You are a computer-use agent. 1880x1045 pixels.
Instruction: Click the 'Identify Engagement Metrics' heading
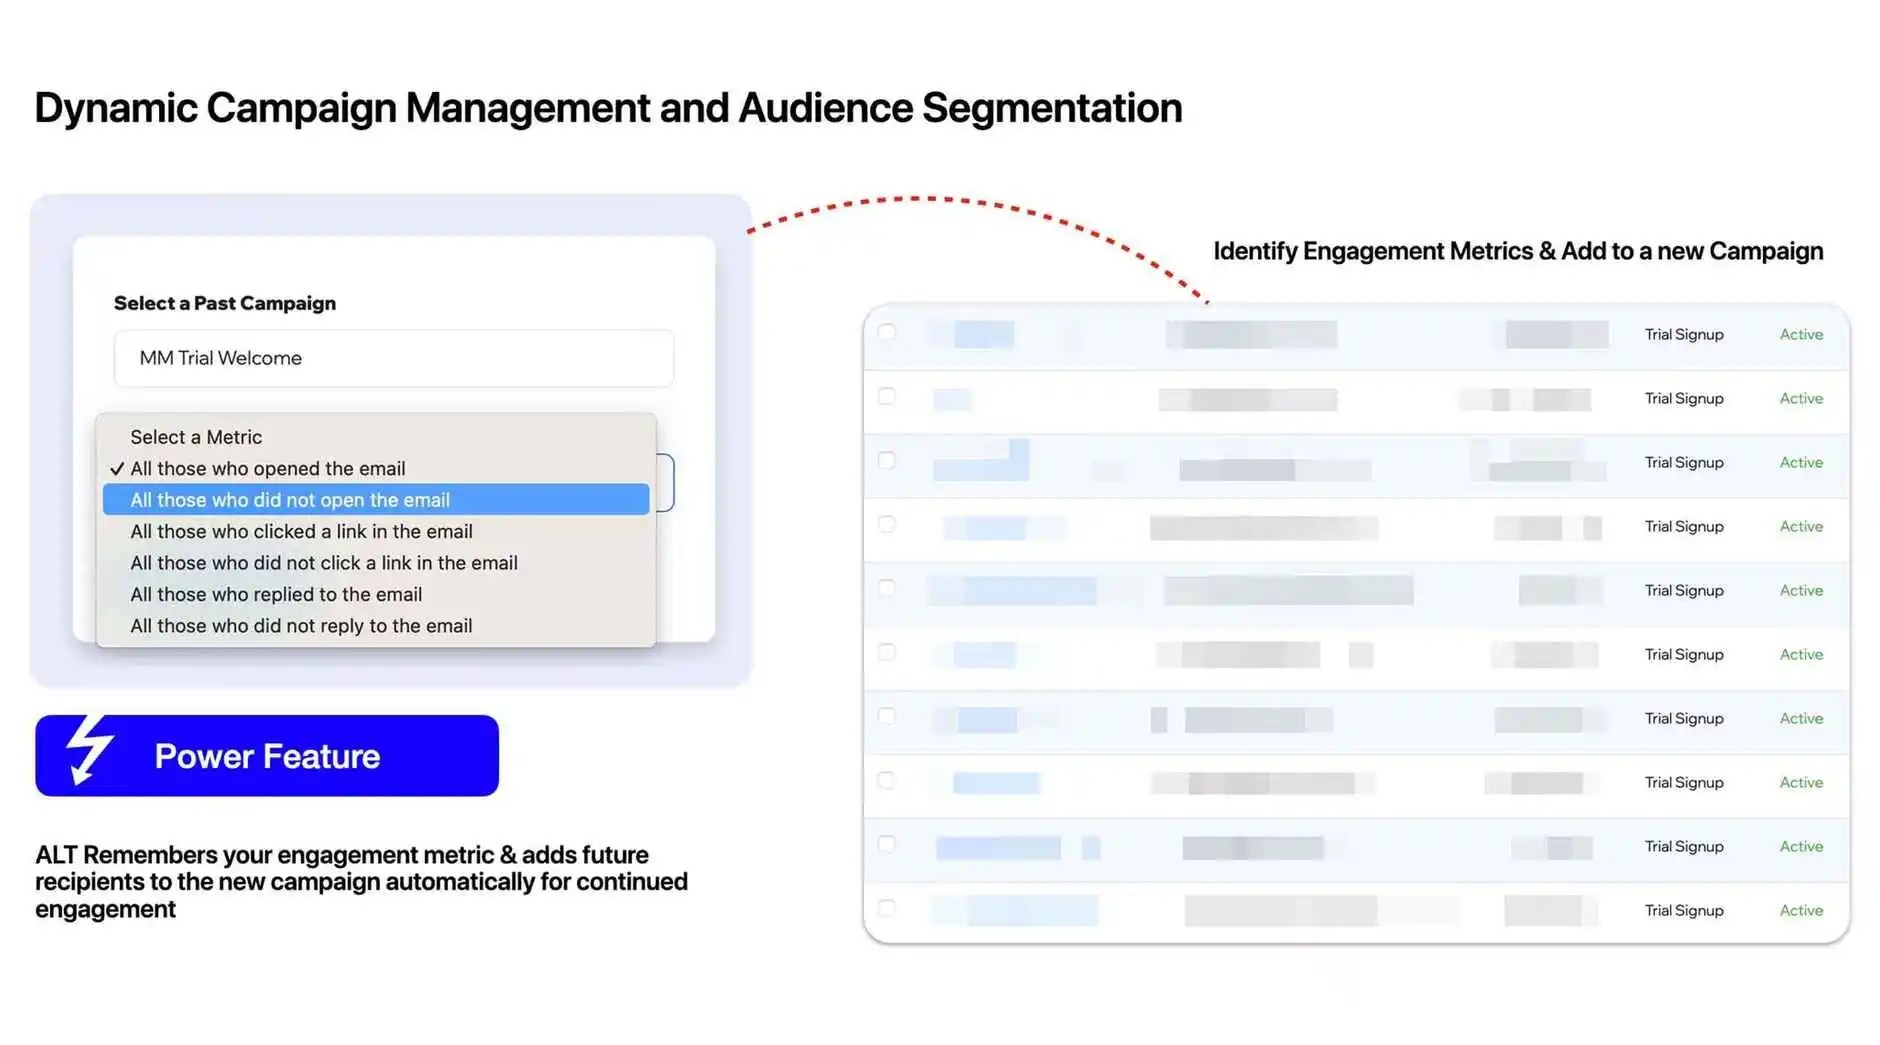1518,251
